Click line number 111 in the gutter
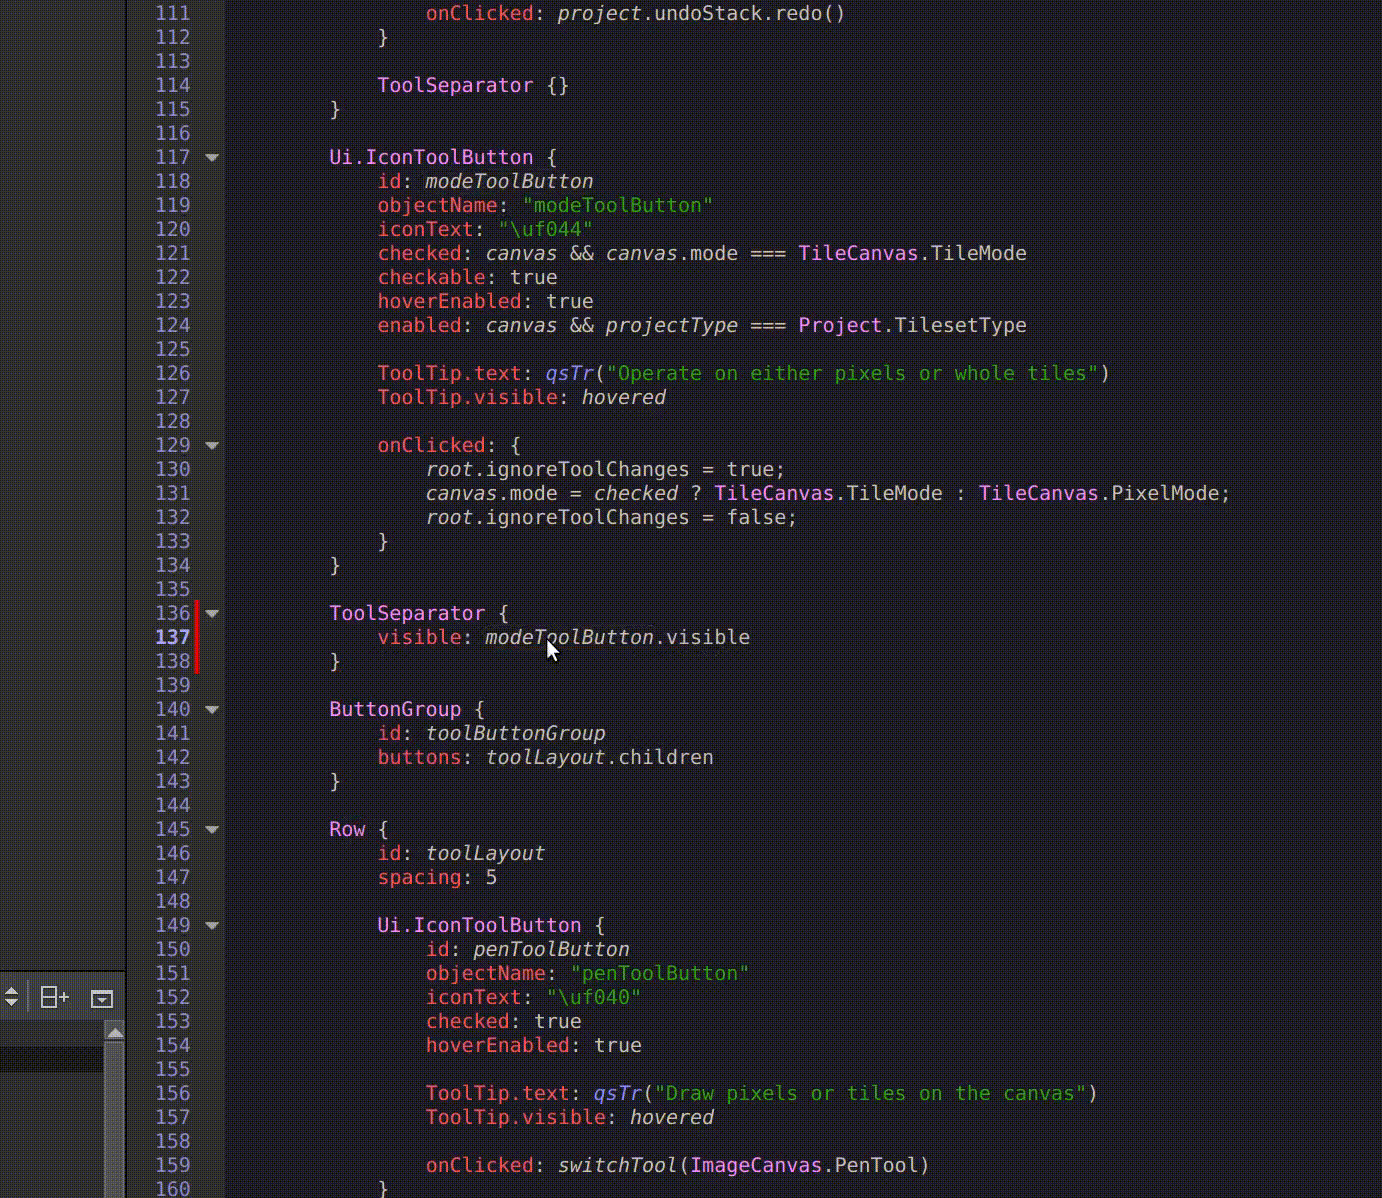This screenshot has height=1198, width=1382. point(172,13)
